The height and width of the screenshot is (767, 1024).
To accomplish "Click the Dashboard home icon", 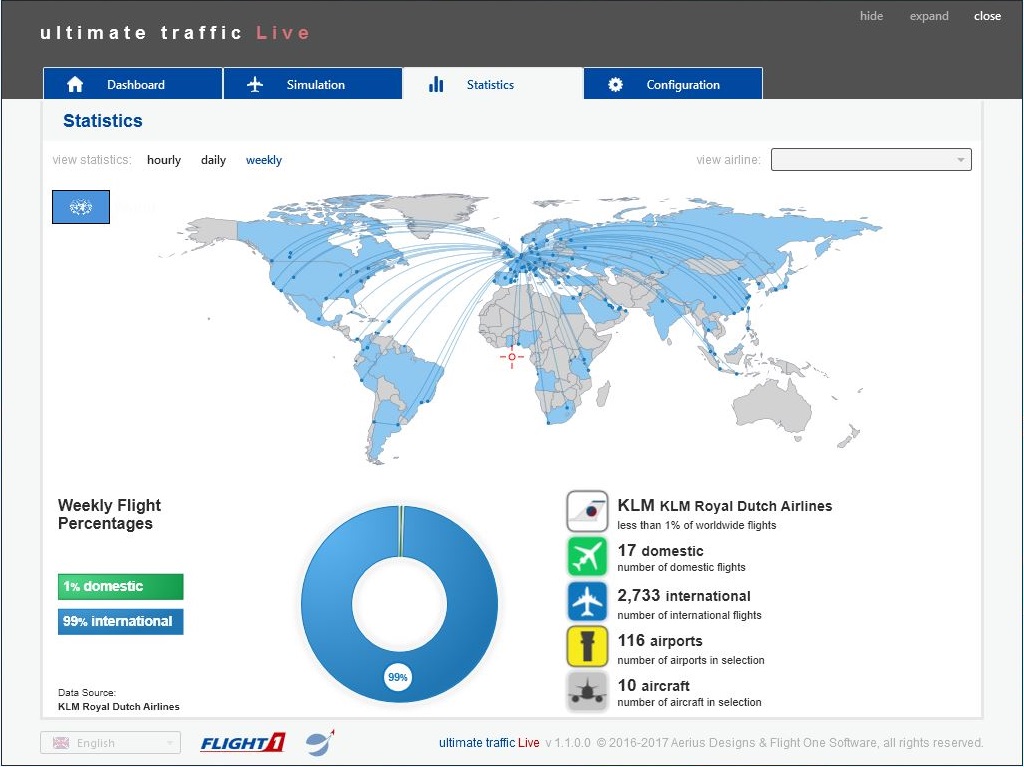I will tap(75, 84).
